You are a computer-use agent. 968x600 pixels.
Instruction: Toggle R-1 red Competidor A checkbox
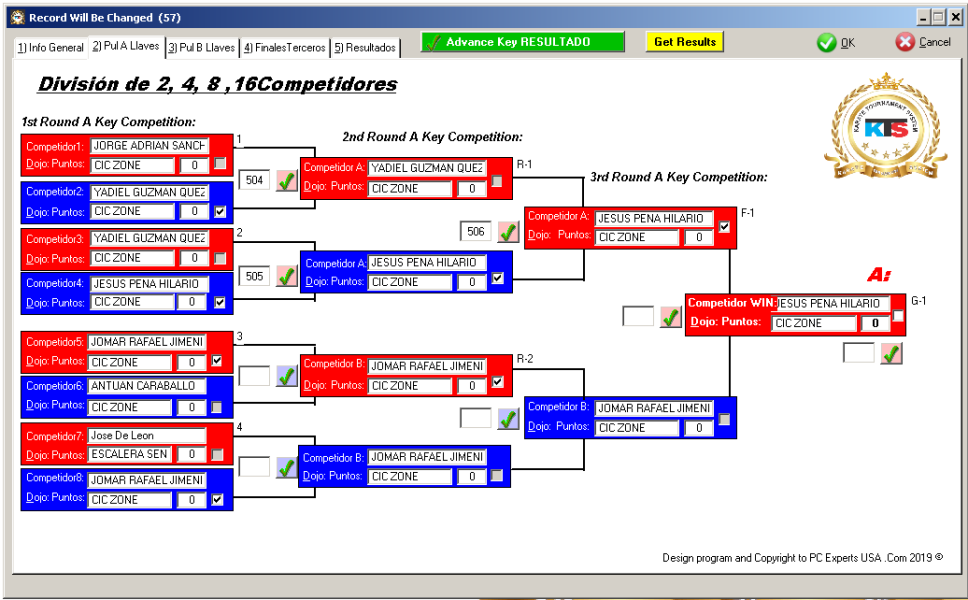coord(497,181)
